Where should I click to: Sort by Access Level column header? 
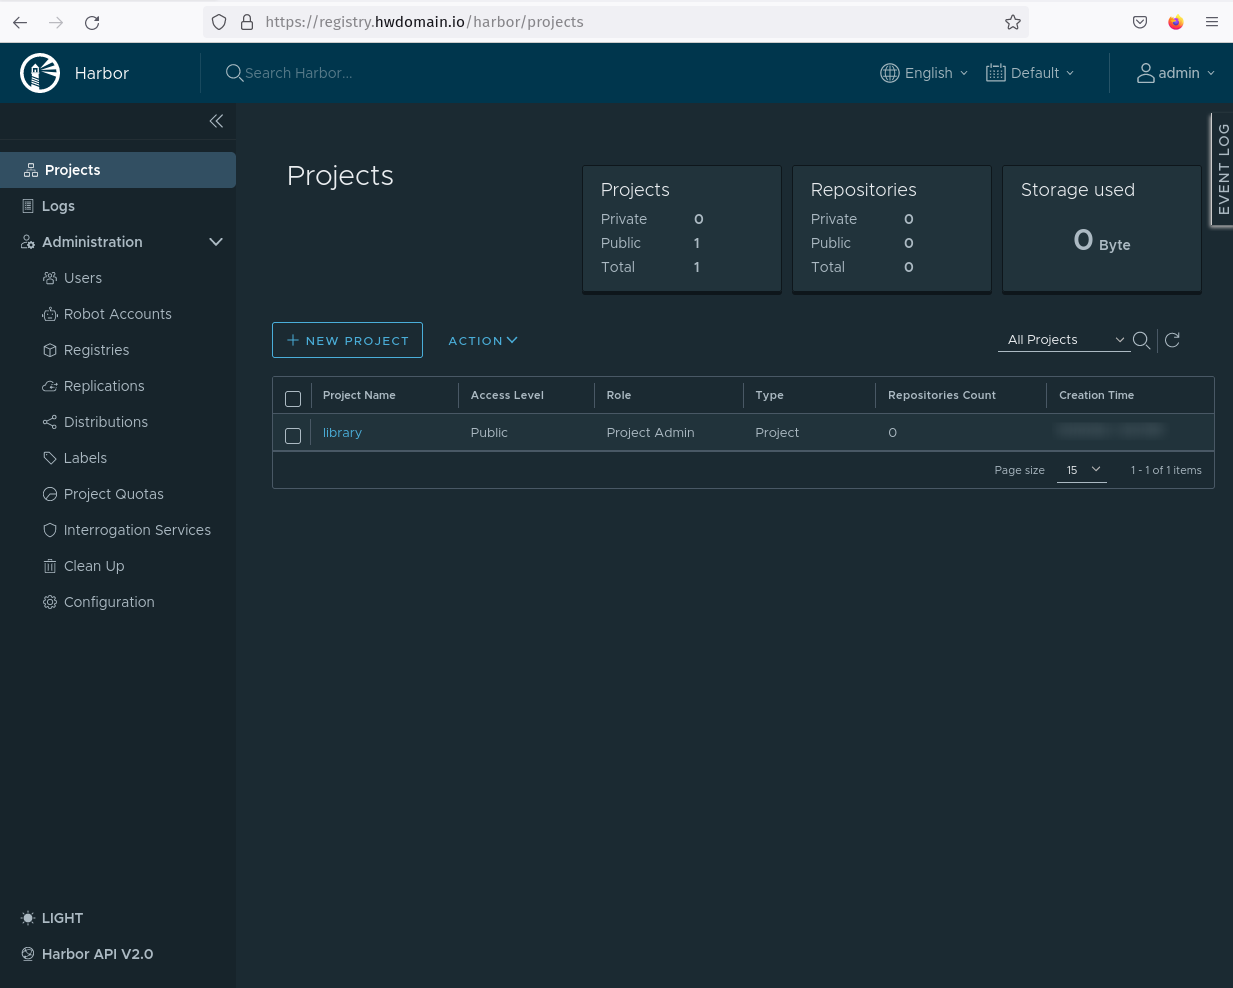(x=507, y=395)
